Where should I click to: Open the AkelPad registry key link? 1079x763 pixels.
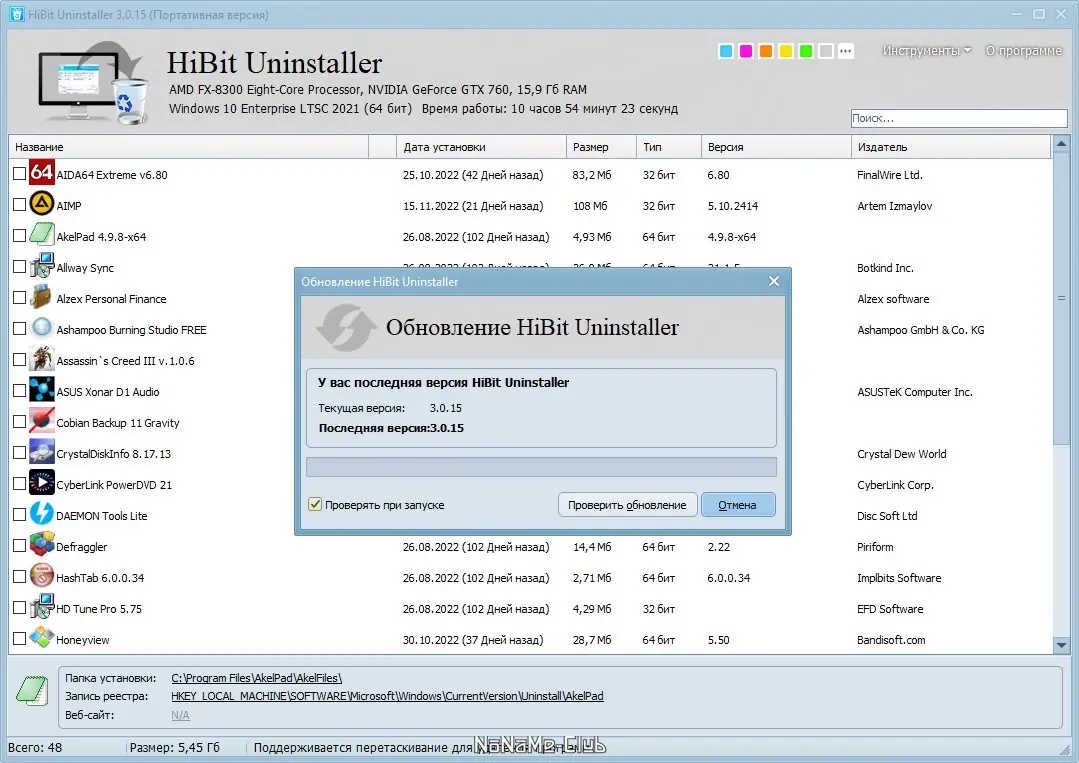click(x=387, y=696)
